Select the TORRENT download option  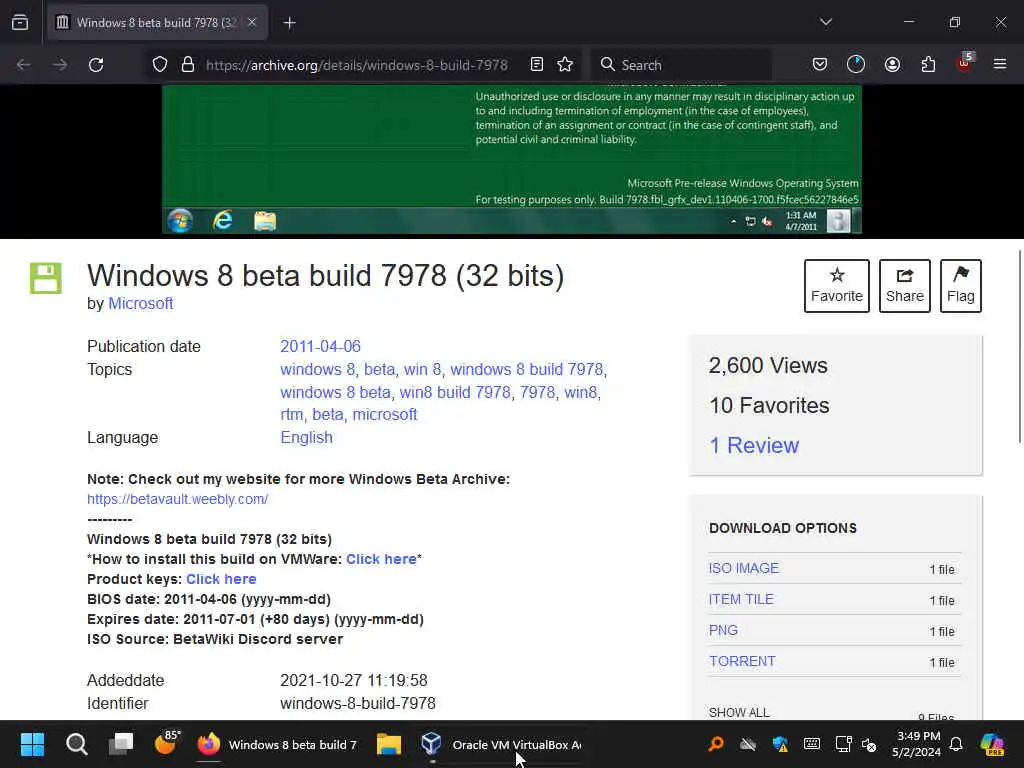coord(742,662)
